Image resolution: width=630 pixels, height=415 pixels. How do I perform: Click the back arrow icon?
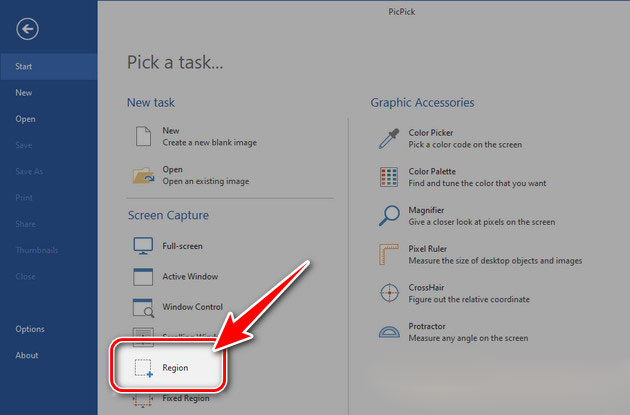[x=27, y=29]
